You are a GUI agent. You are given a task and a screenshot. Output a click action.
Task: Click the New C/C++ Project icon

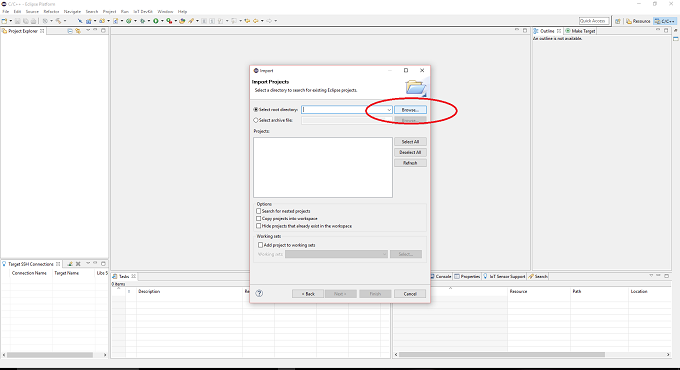(x=88, y=21)
